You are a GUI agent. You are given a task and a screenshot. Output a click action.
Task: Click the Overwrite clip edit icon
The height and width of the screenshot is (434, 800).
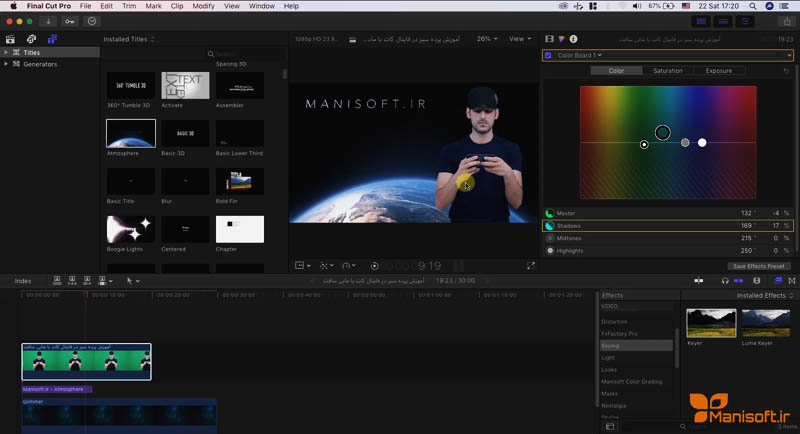click(102, 280)
